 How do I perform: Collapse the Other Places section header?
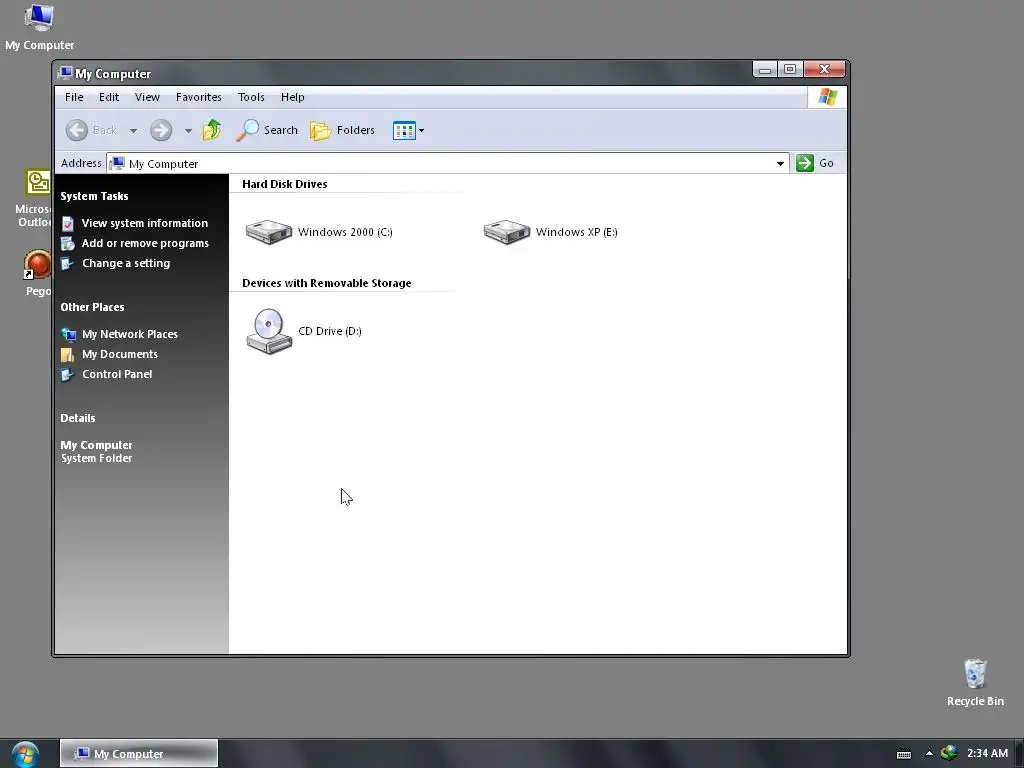92,307
